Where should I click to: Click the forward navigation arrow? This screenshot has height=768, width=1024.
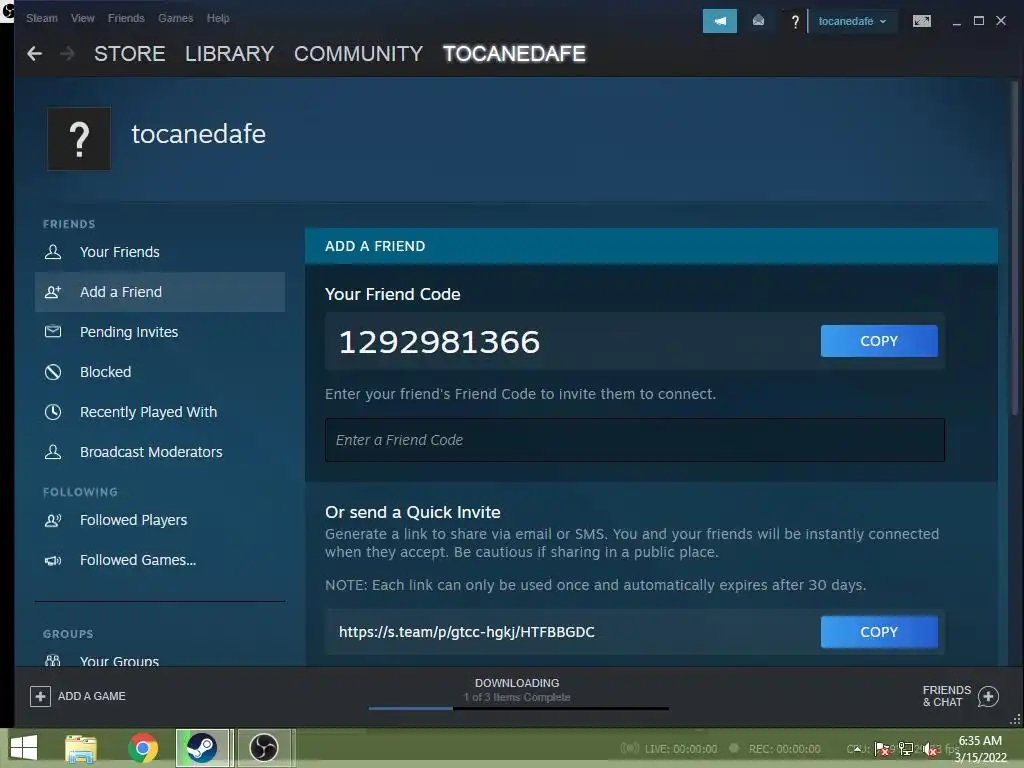[67, 54]
